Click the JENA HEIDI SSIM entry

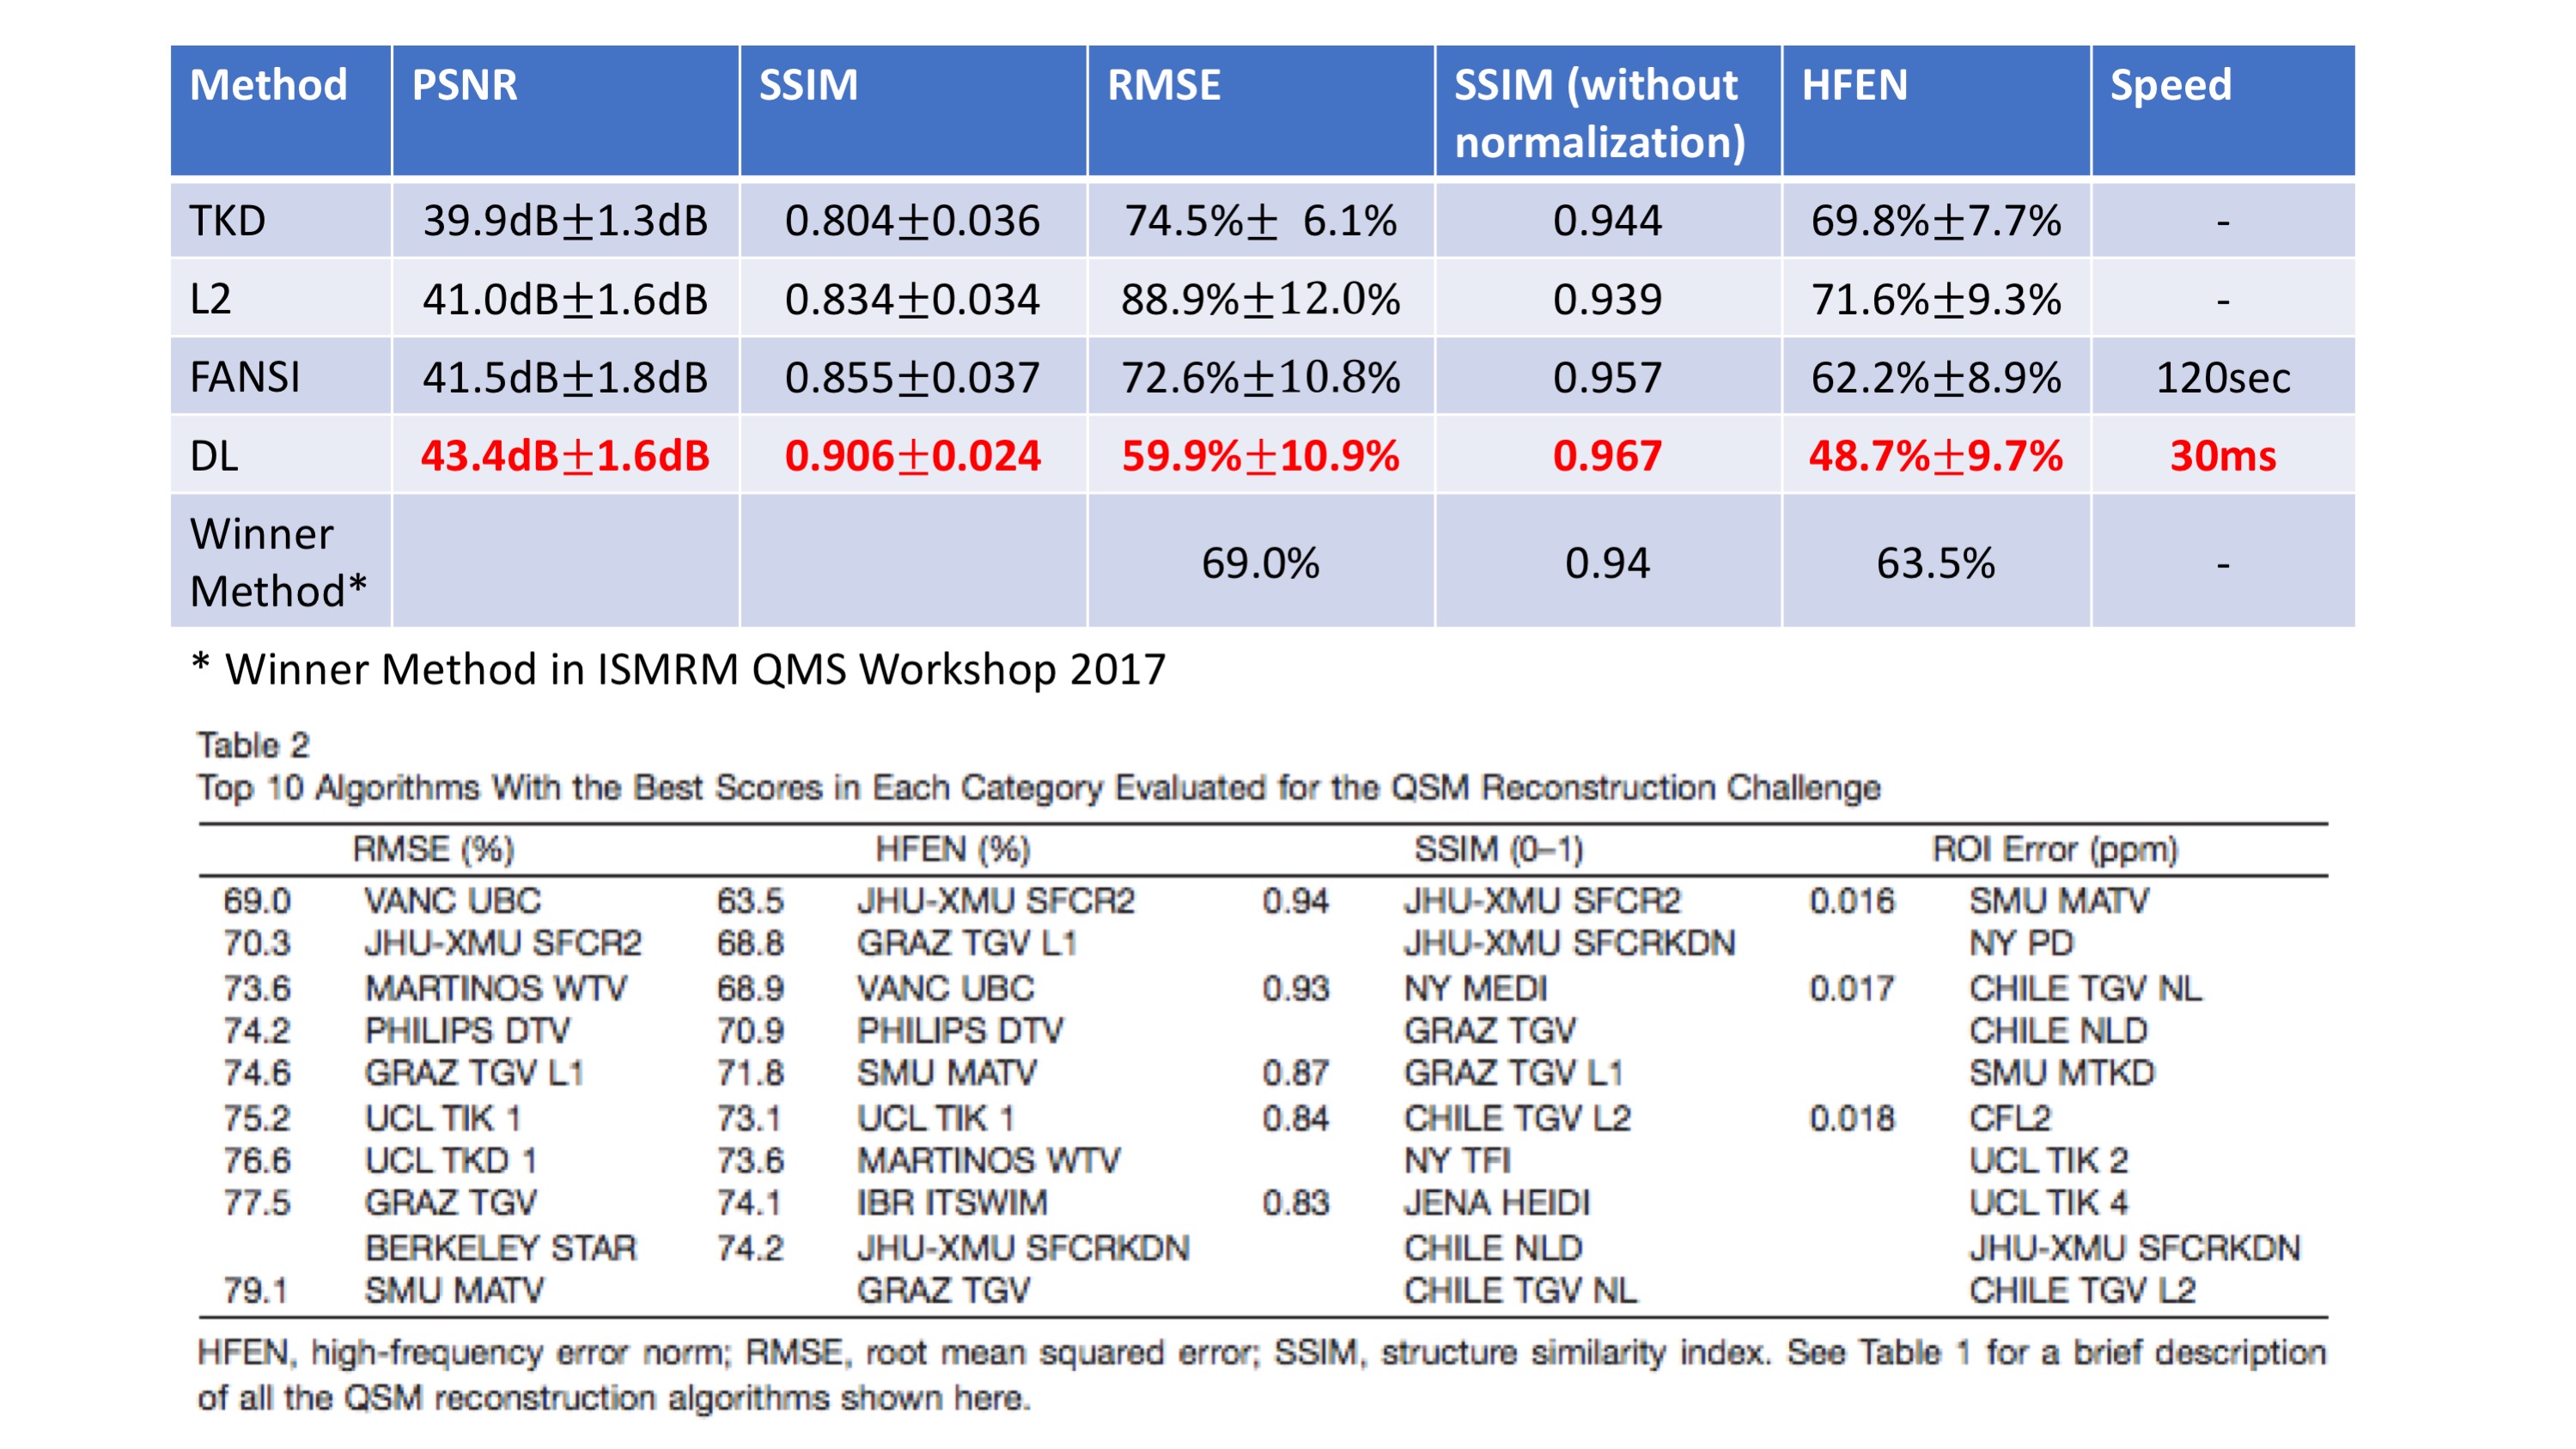click(x=1496, y=1203)
